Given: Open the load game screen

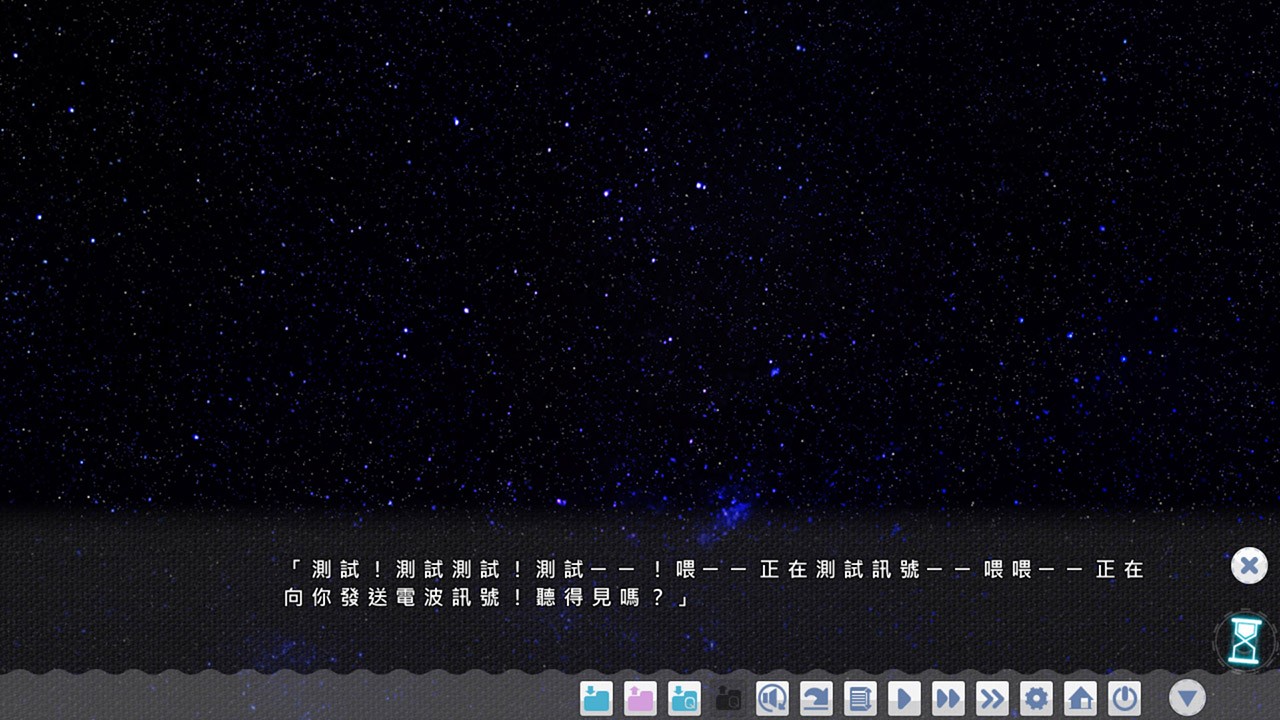Looking at the screenshot, I should pos(640,699).
